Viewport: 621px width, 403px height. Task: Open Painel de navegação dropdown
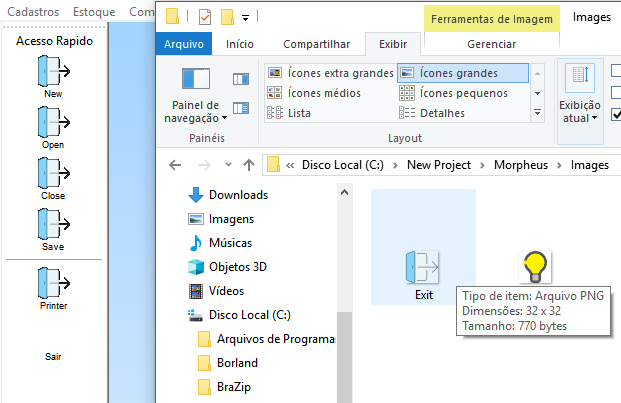coord(196,95)
